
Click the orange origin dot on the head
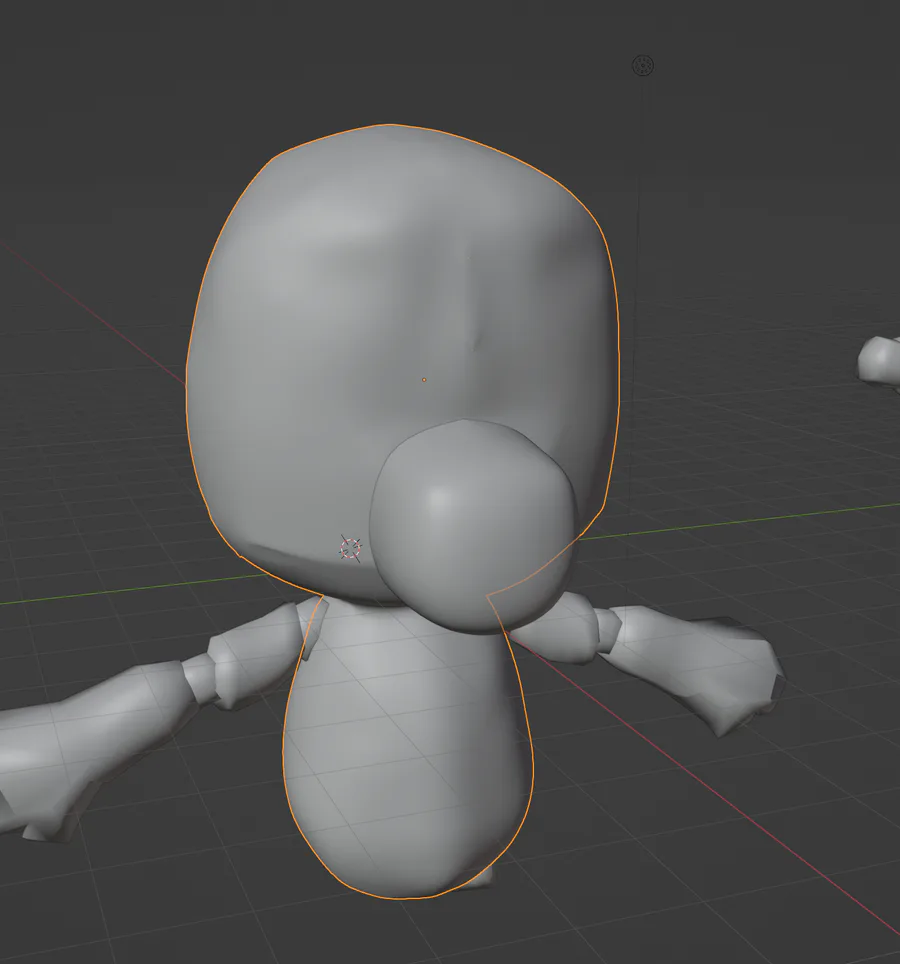424,380
